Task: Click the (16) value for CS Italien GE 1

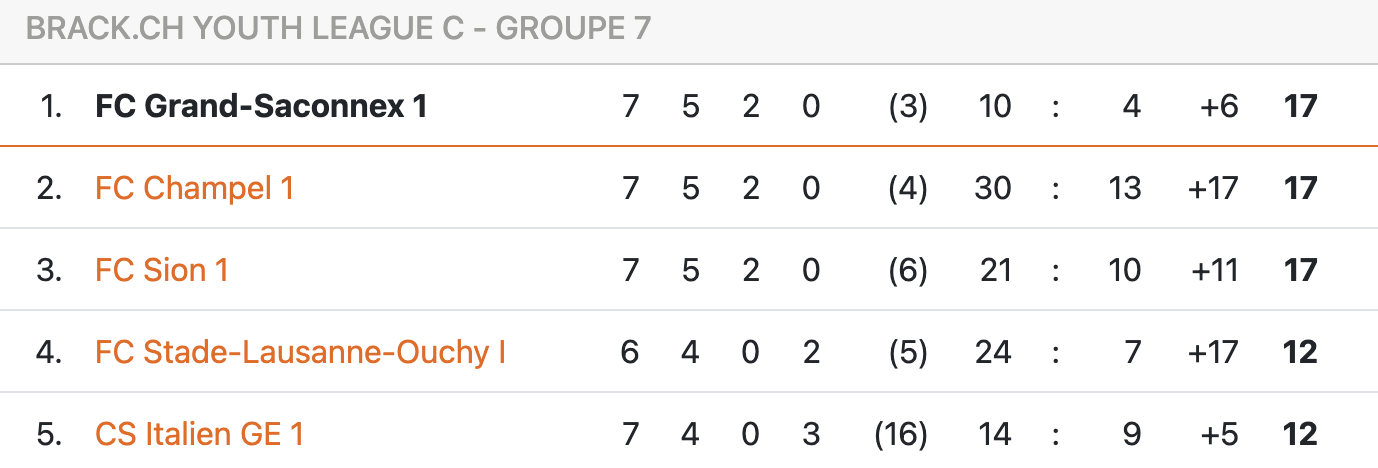Action: click(x=901, y=434)
